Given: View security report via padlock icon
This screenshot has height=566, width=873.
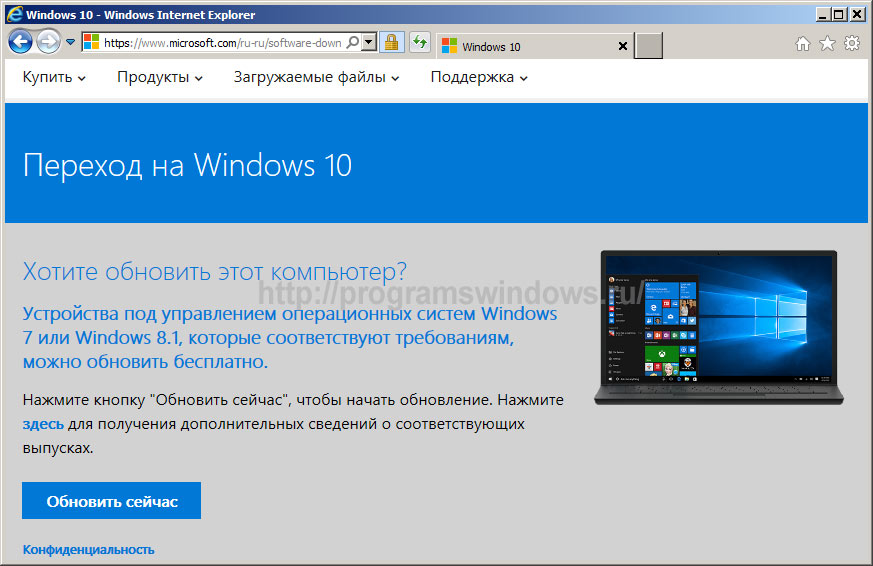Looking at the screenshot, I should (x=391, y=42).
